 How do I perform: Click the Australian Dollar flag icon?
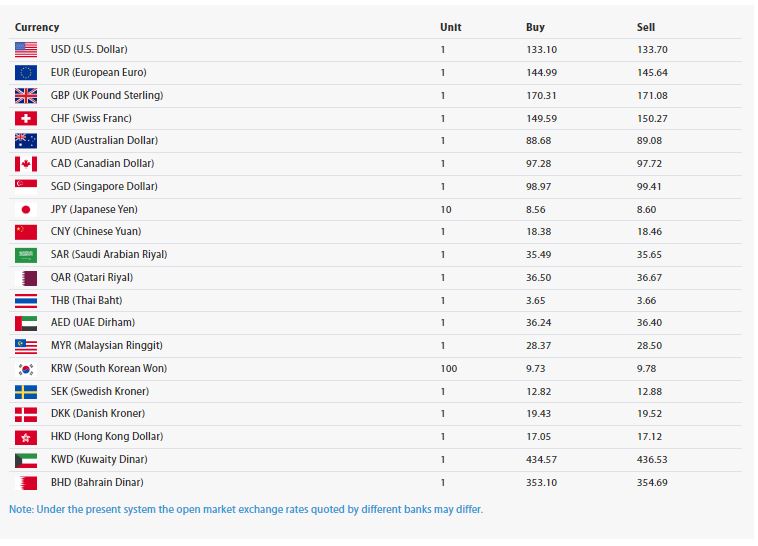[26, 141]
